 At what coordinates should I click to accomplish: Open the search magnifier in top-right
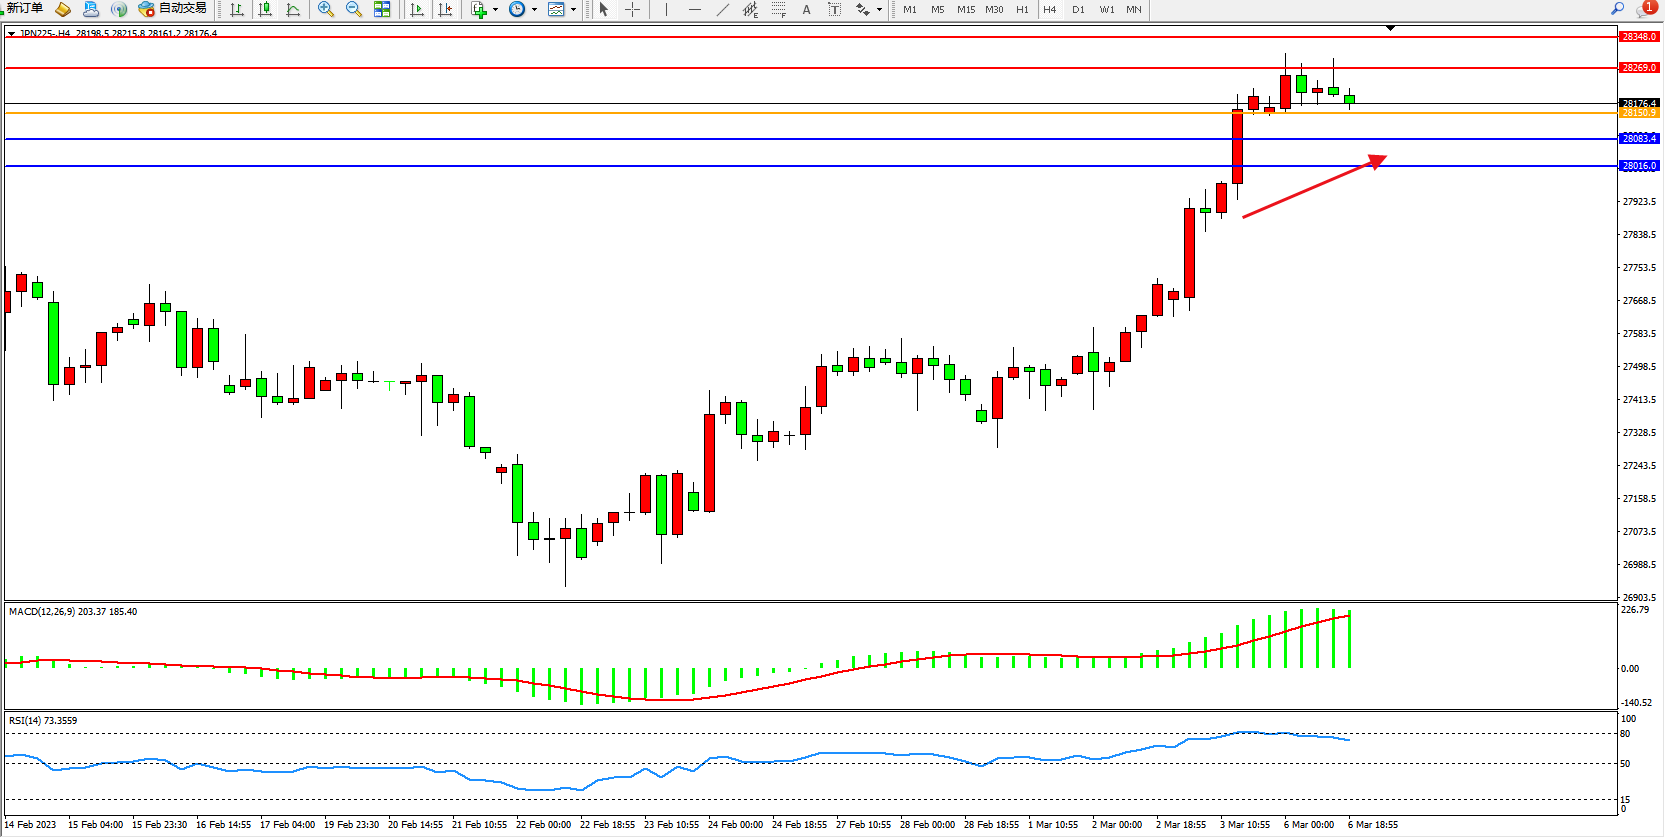(1617, 8)
